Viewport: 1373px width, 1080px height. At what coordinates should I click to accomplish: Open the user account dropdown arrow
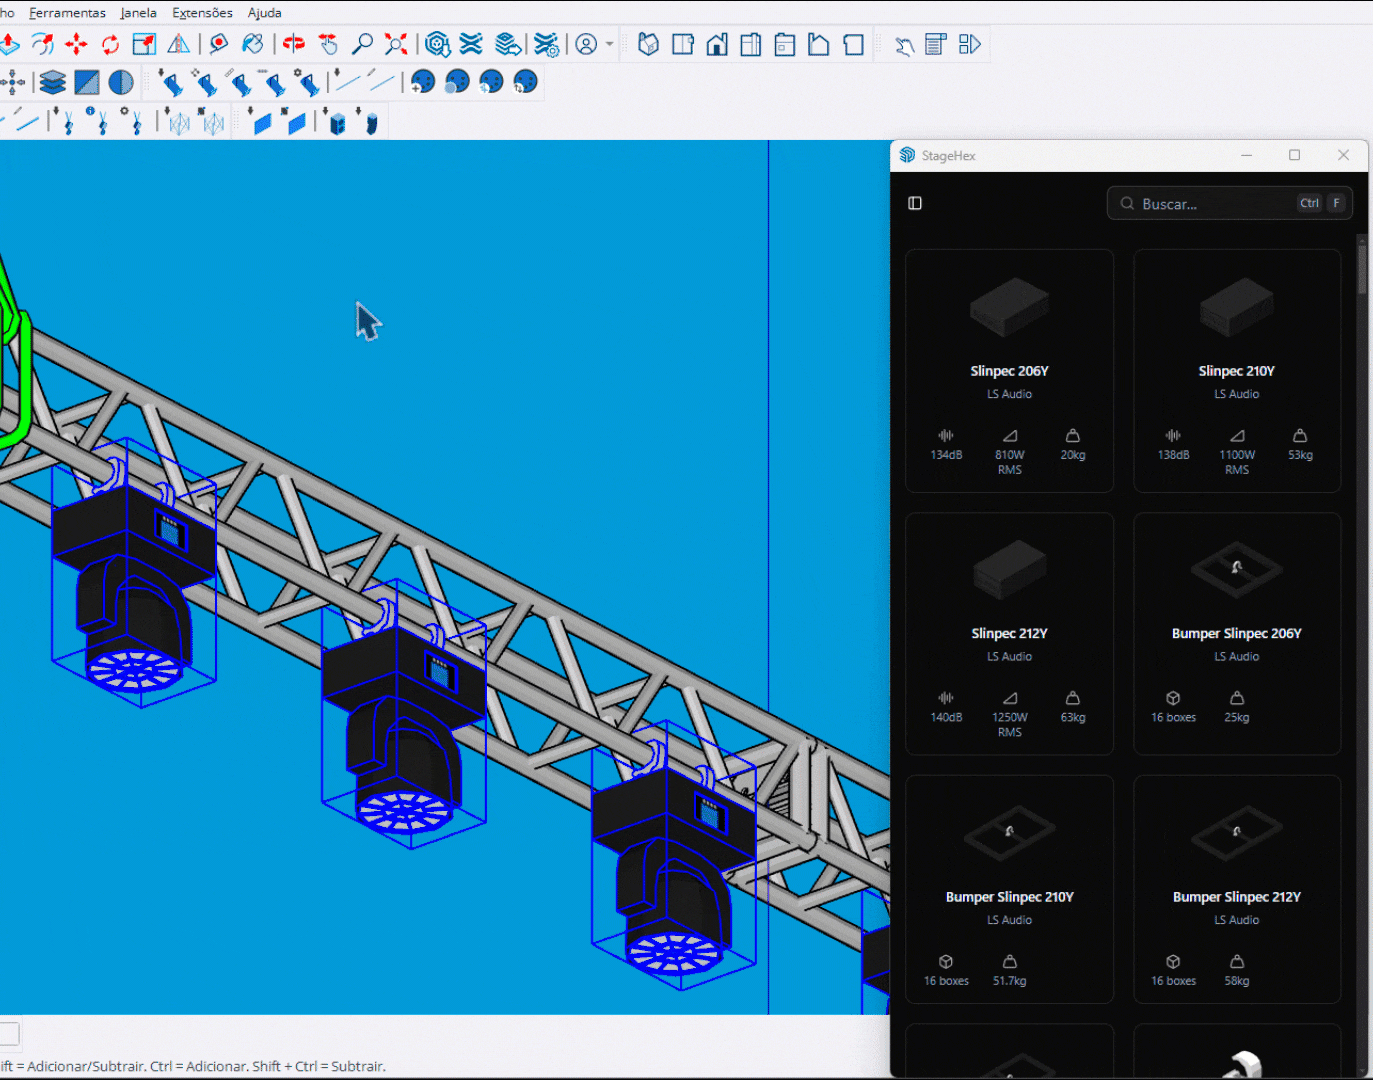click(x=609, y=44)
